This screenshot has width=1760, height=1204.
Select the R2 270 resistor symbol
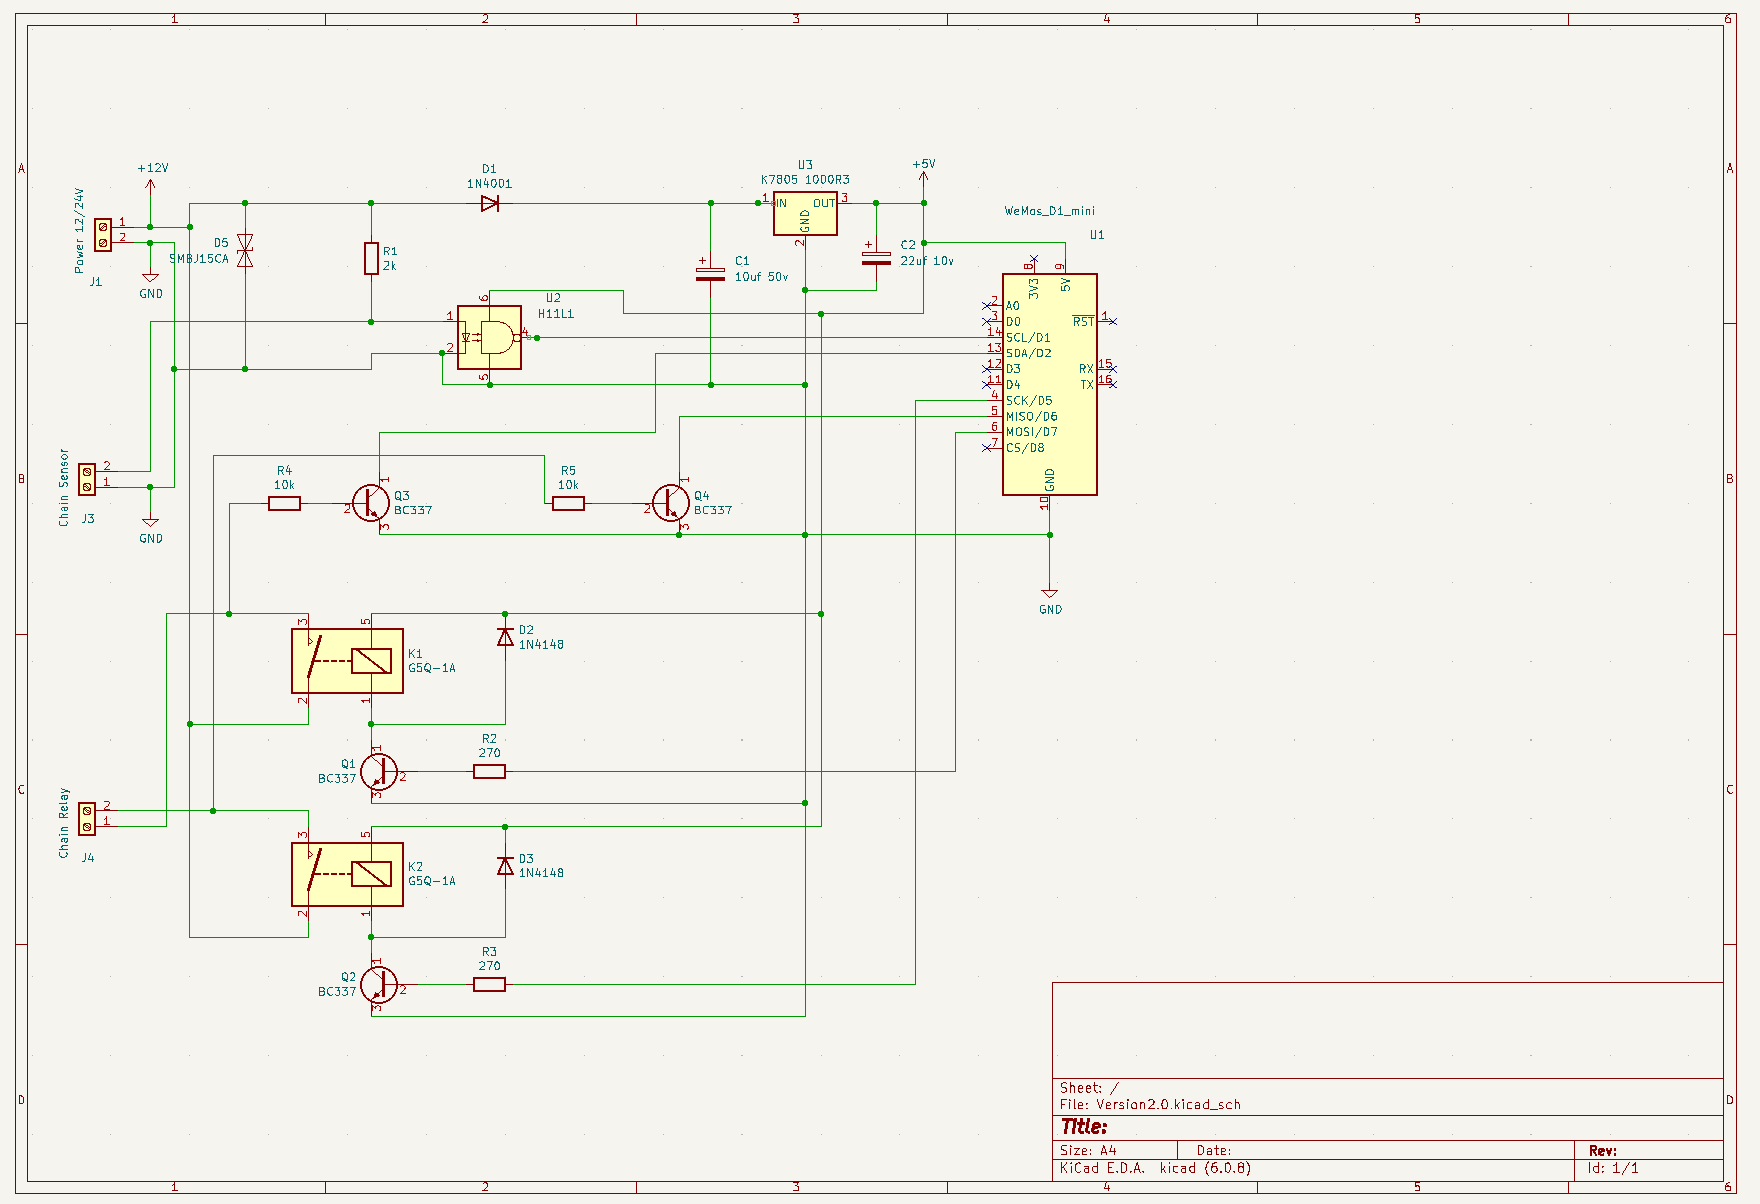point(489,771)
